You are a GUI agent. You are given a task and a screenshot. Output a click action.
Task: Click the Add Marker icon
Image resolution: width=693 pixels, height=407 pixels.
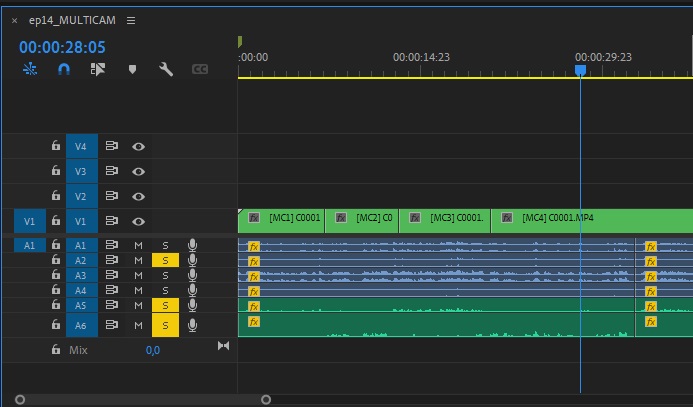pyautogui.click(x=132, y=70)
